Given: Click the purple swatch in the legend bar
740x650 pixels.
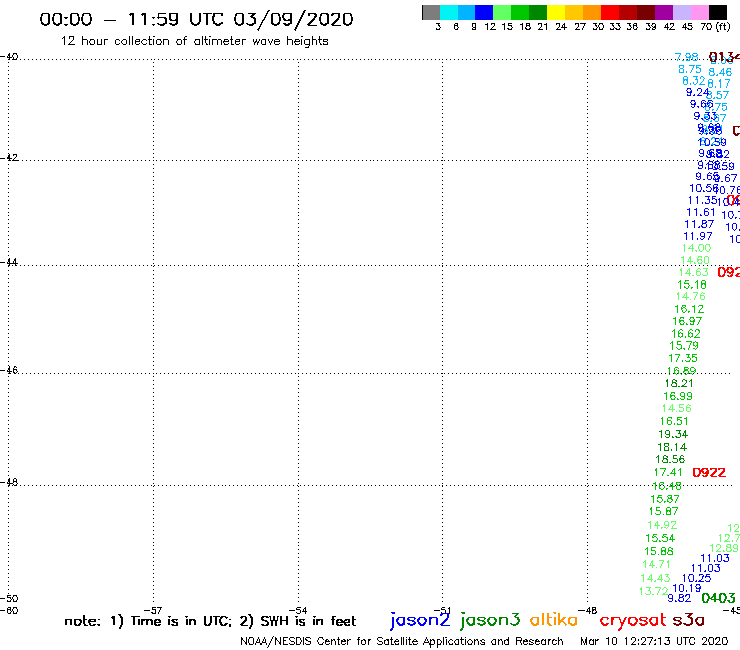Looking at the screenshot, I should [x=664, y=12].
